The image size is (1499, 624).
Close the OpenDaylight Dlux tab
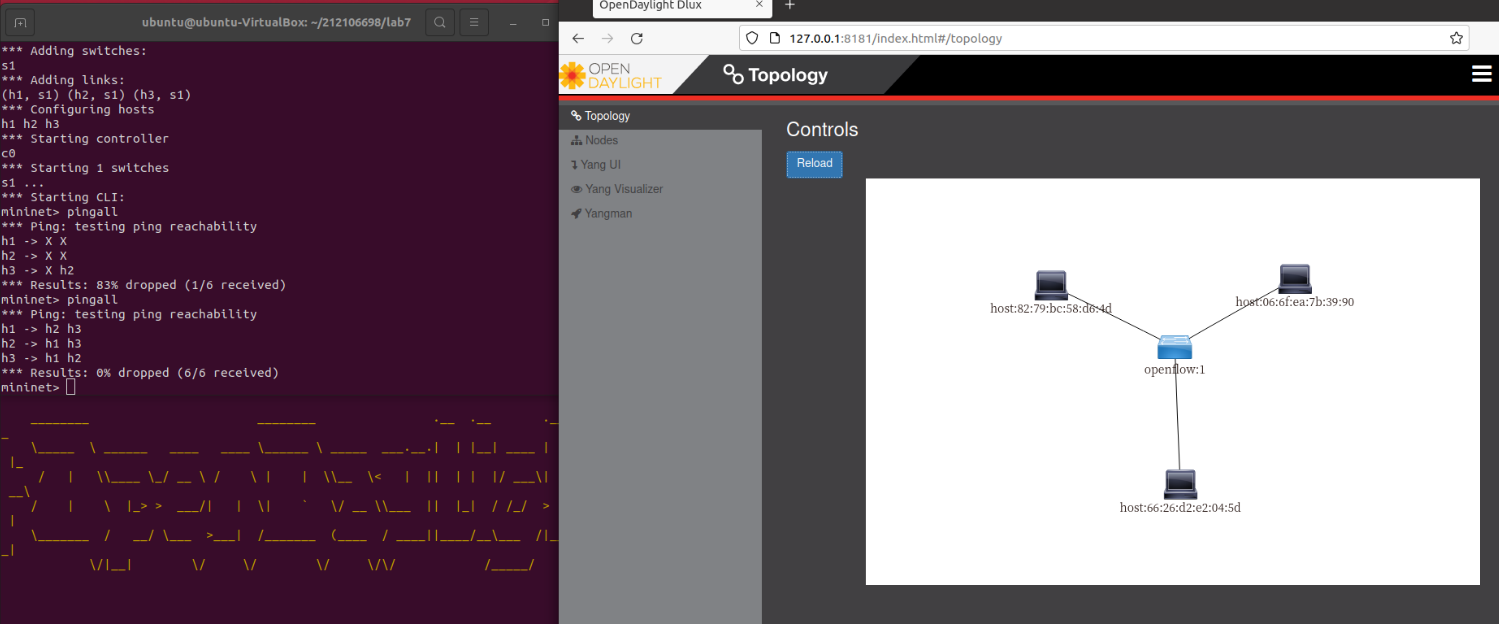760,5
